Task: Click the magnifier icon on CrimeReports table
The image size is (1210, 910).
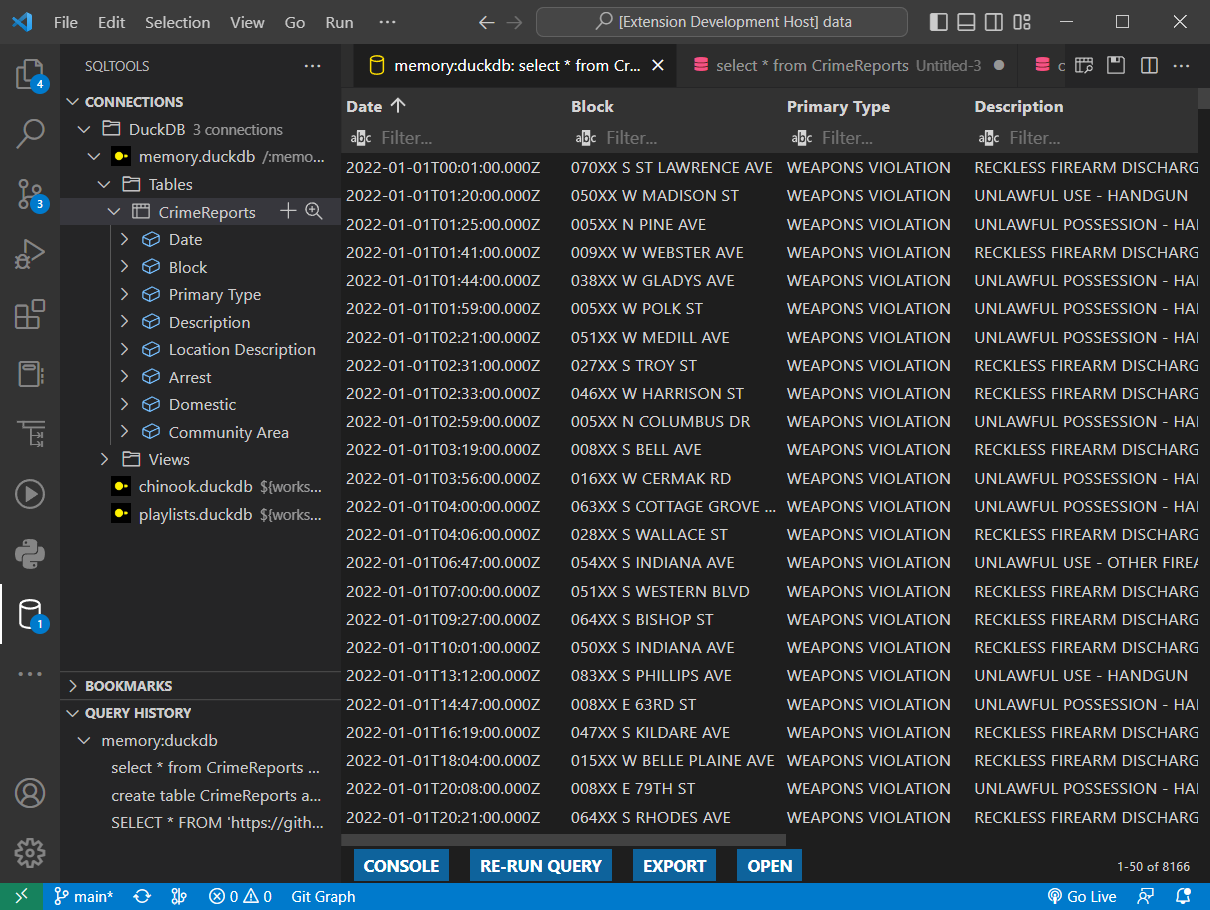Action: [x=314, y=211]
